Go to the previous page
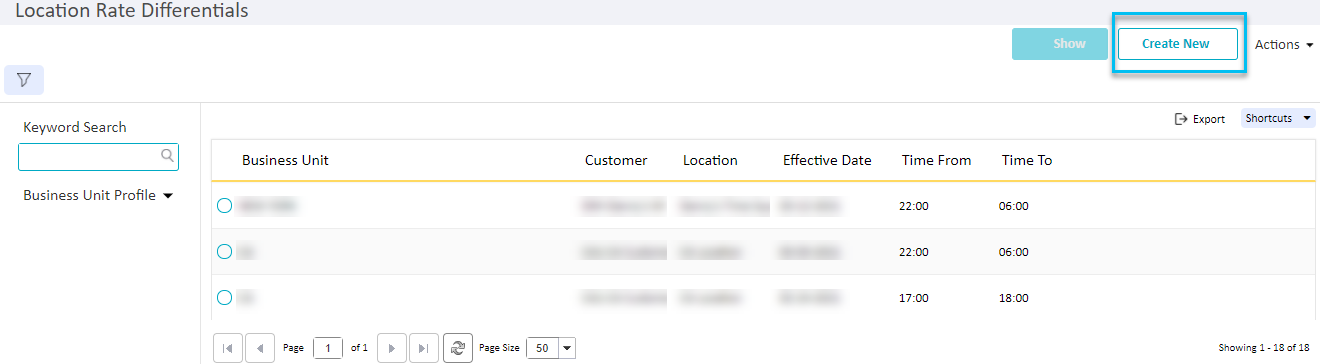The width and height of the screenshot is (1320, 364). point(260,348)
